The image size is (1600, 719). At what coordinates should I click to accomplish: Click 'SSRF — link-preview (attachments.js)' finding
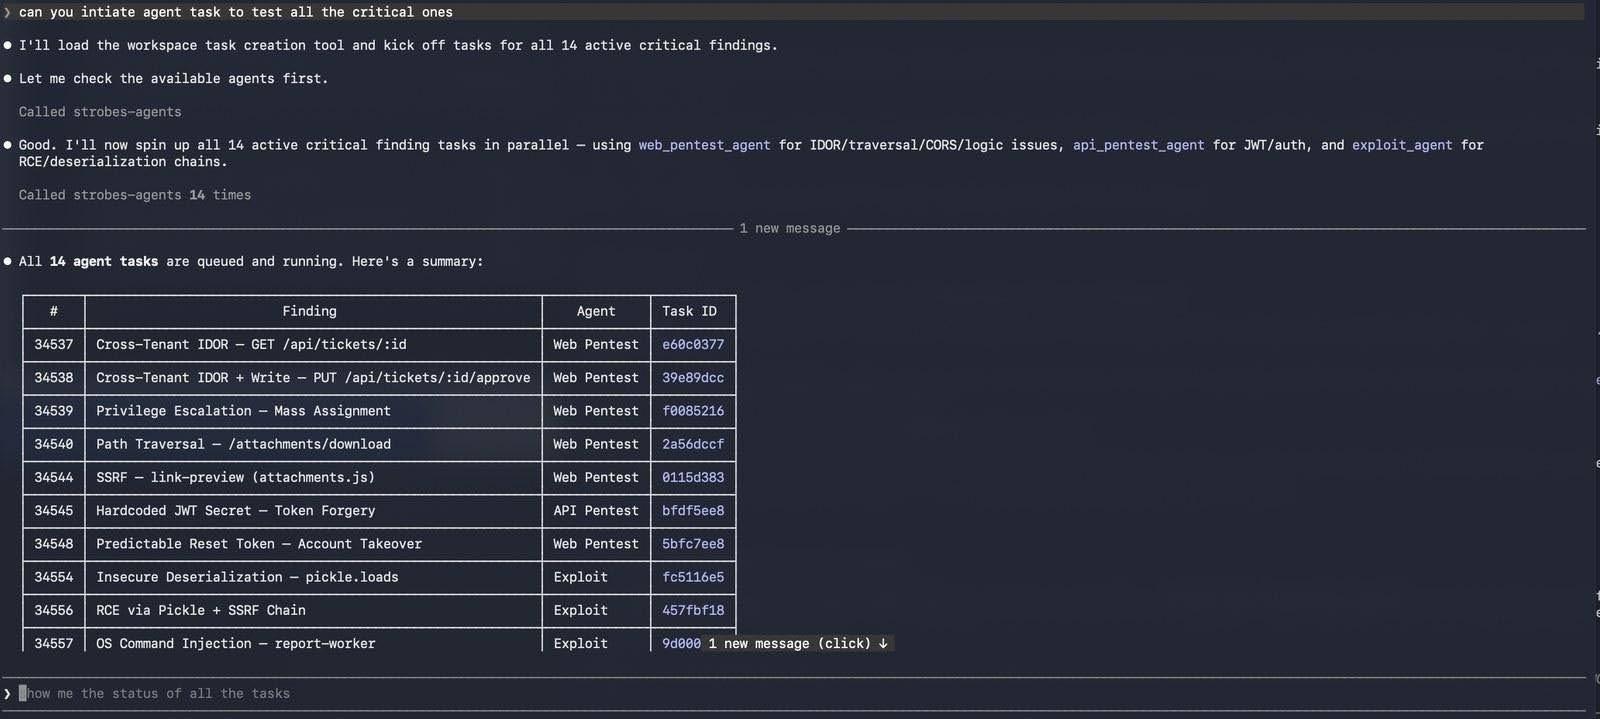pyautogui.click(x=235, y=477)
